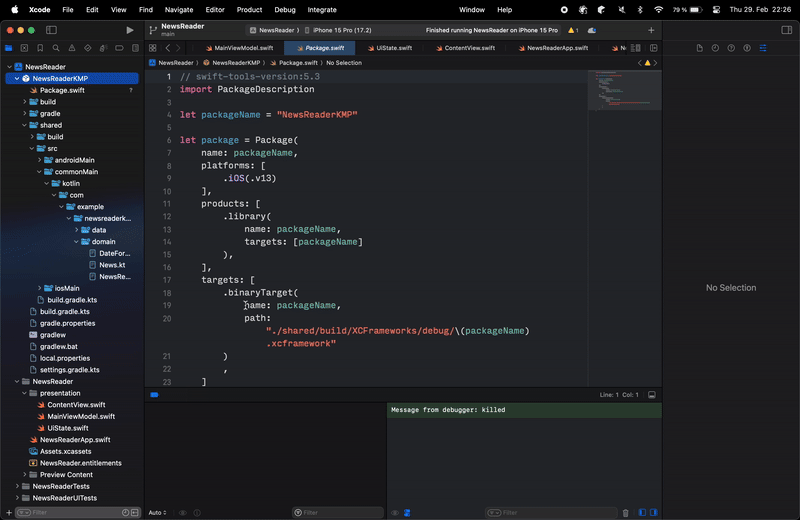The width and height of the screenshot is (800, 520).
Task: Open the Debug menu
Action: pyautogui.click(x=285, y=10)
